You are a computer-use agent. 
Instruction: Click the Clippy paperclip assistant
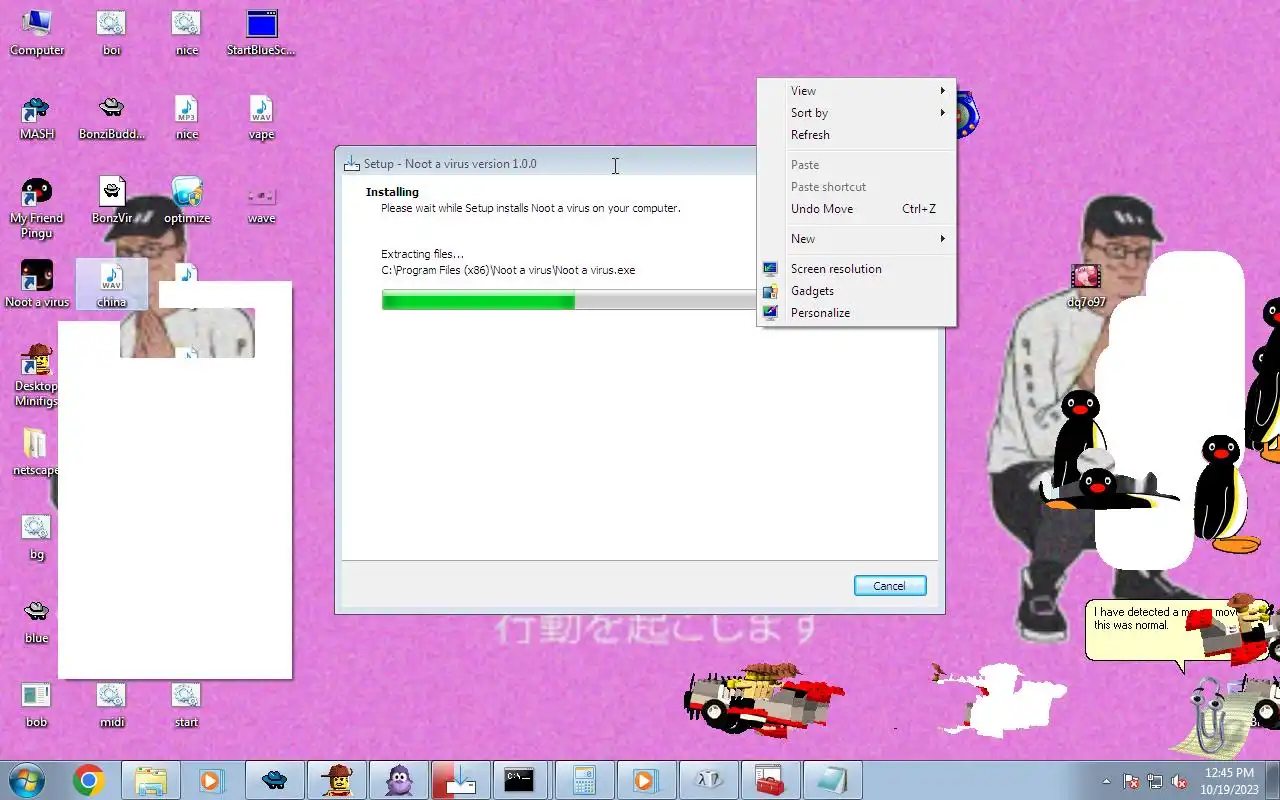1211,714
